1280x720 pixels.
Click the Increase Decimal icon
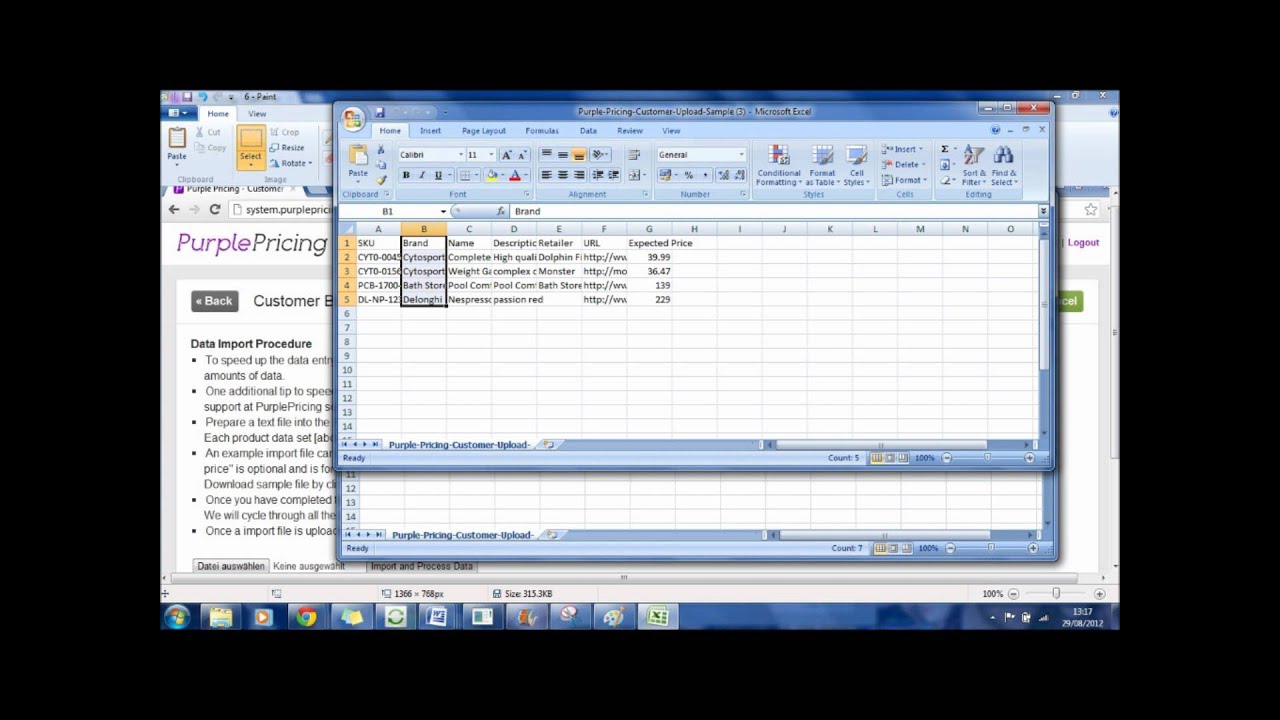click(x=723, y=175)
